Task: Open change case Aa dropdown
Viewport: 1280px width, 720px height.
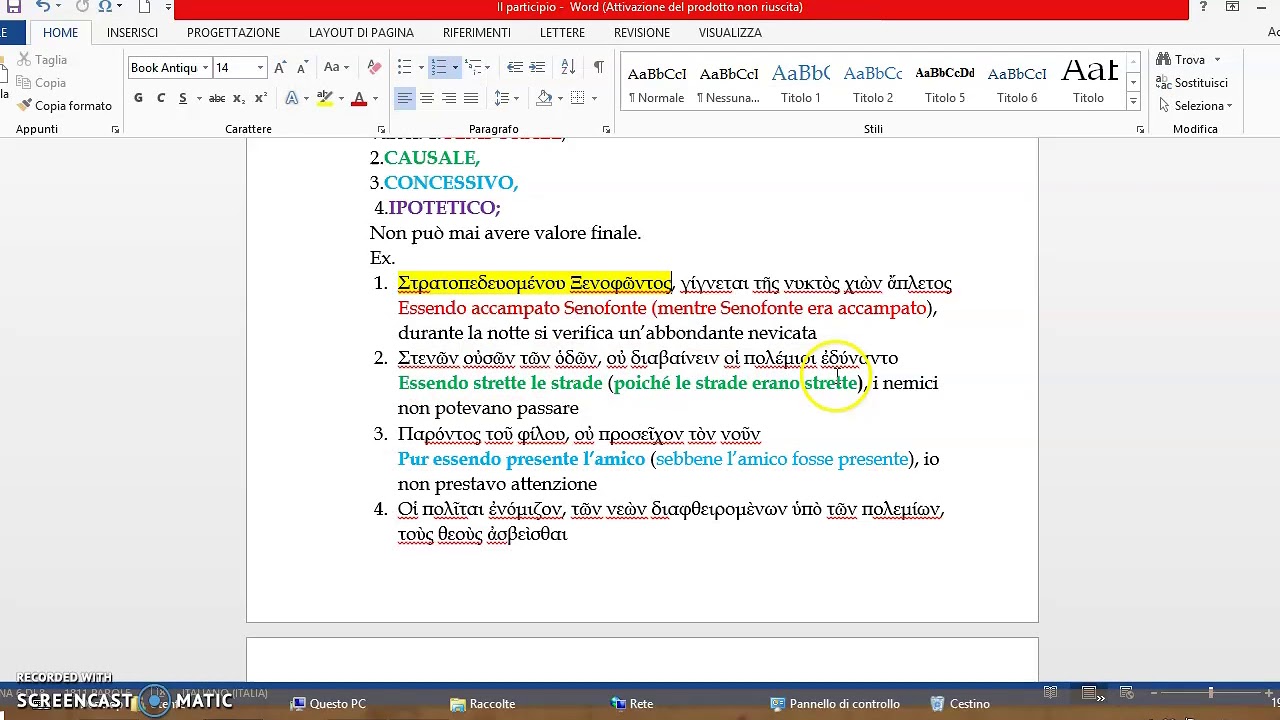Action: point(336,67)
